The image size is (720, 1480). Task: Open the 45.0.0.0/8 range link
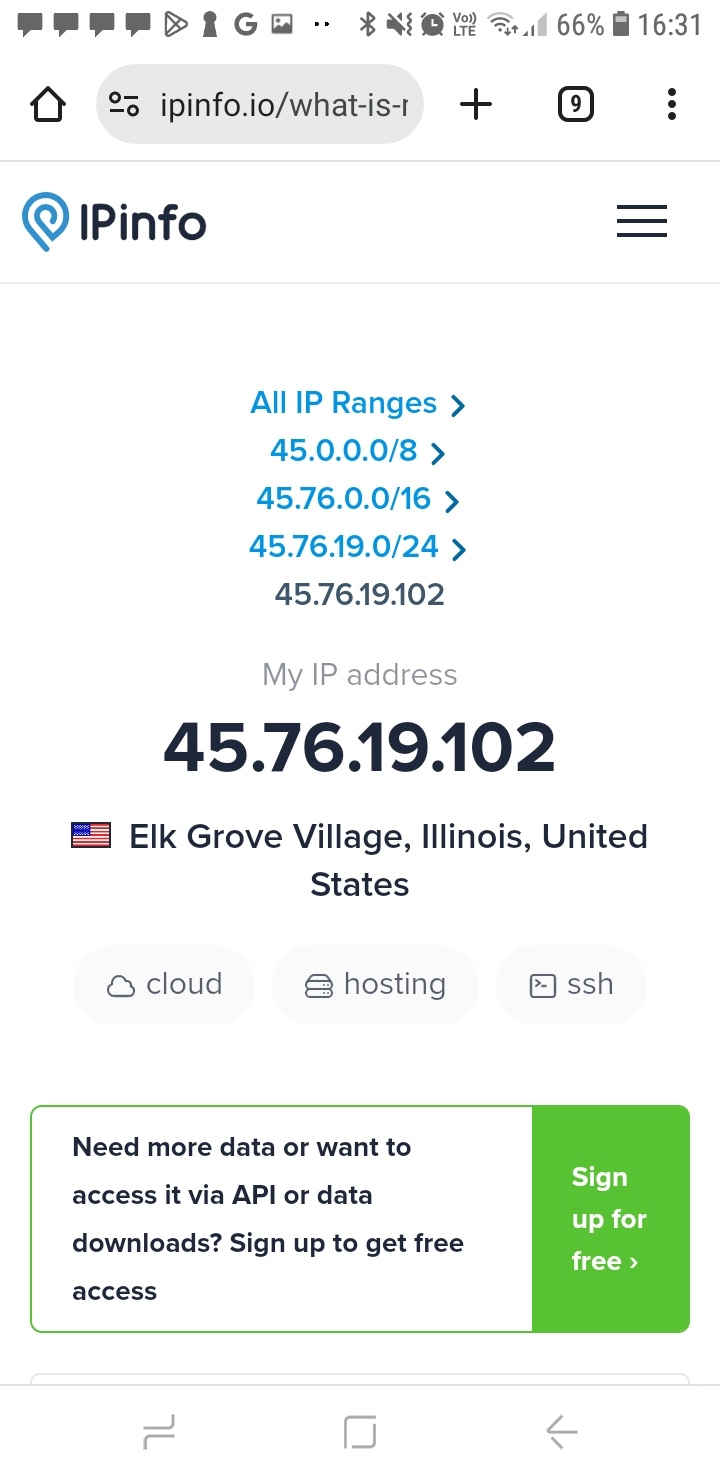click(x=343, y=451)
